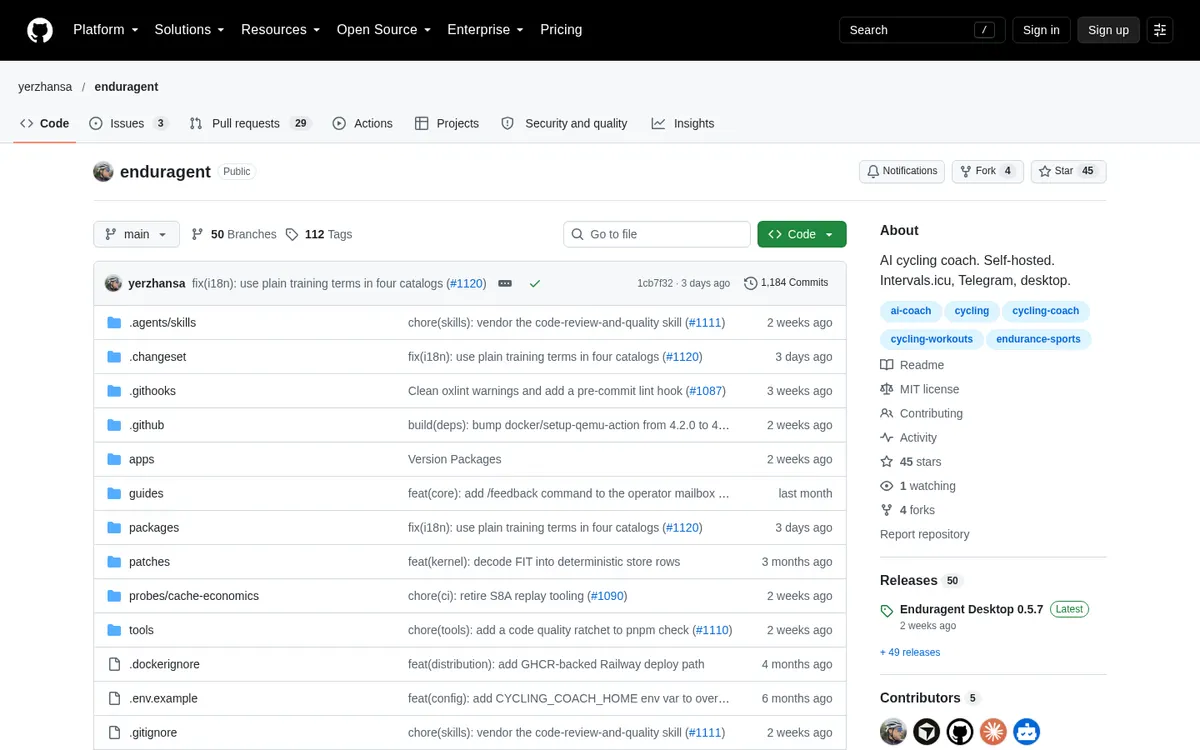Click the Actions play icon
This screenshot has width=1200, height=750.
coord(339,123)
